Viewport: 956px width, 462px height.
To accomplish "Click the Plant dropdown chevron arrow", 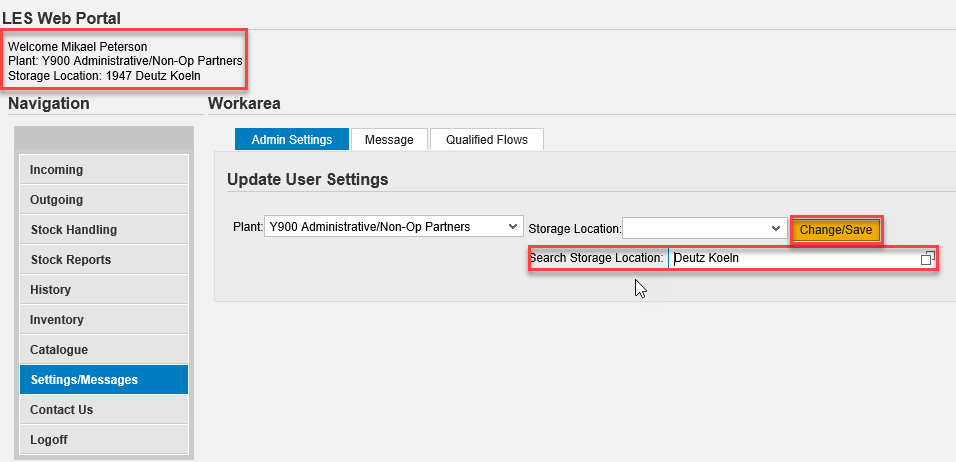I will click(512, 227).
